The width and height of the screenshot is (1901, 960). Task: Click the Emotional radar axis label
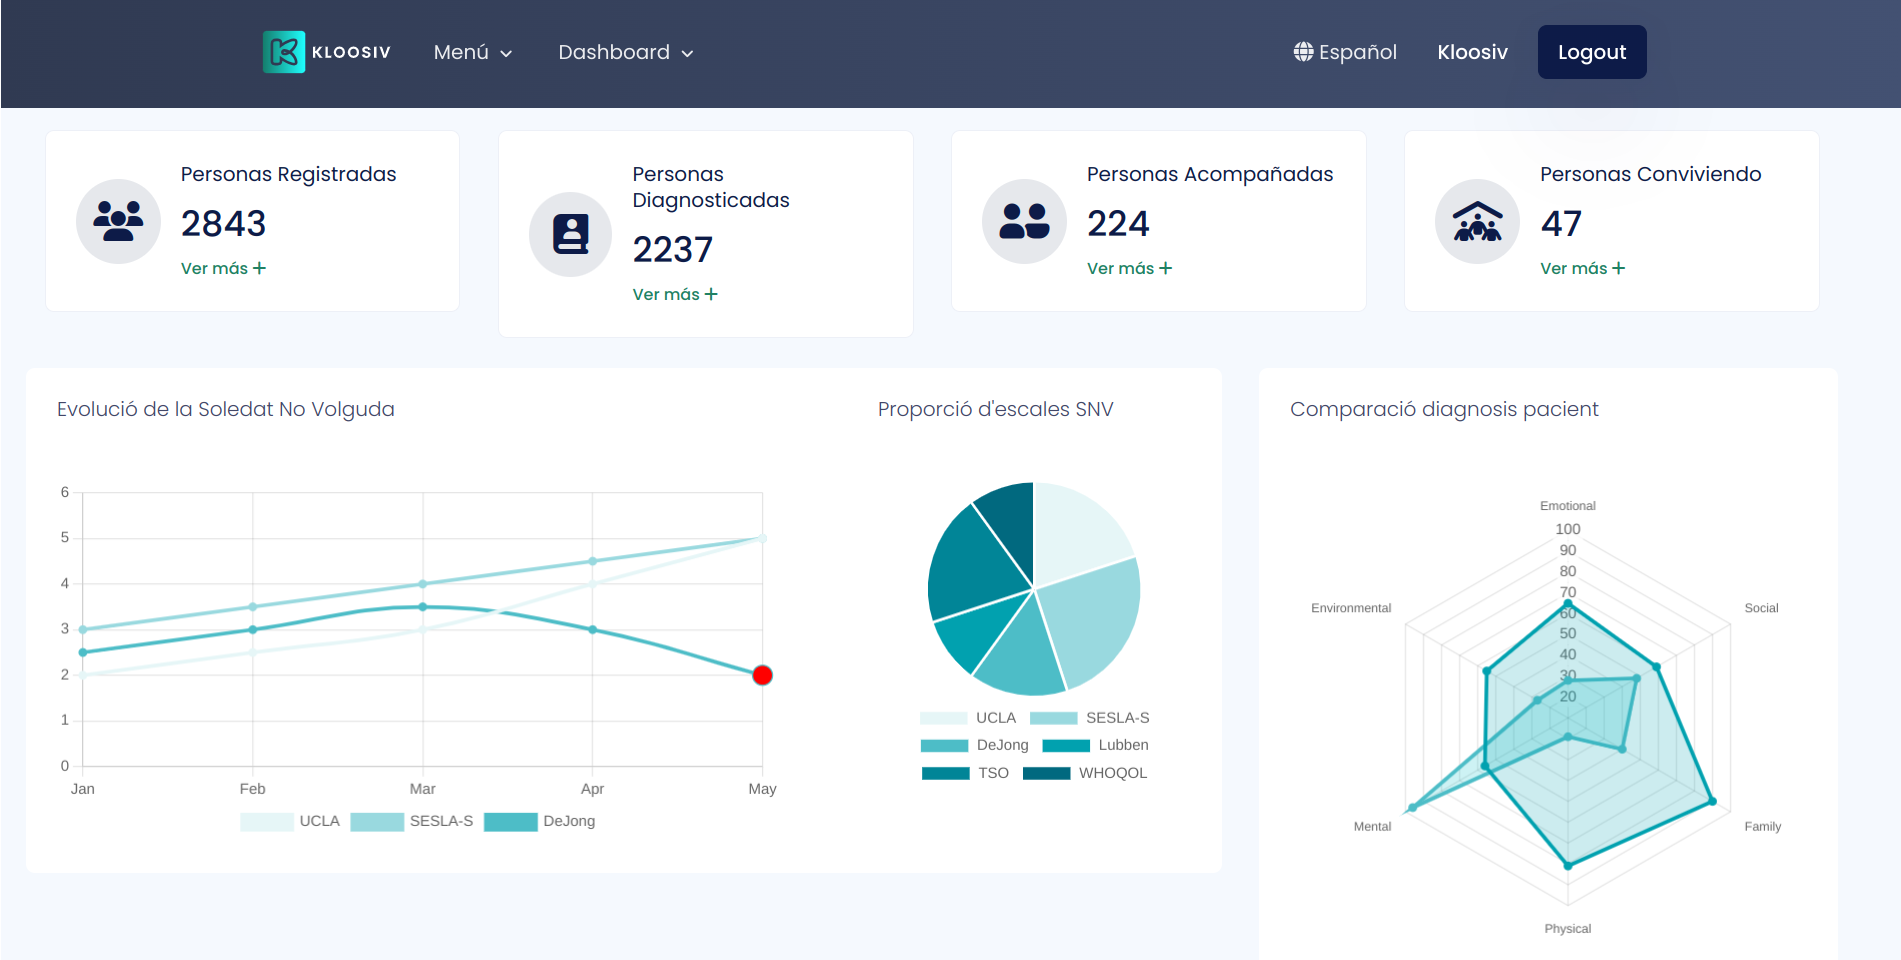point(1567,506)
